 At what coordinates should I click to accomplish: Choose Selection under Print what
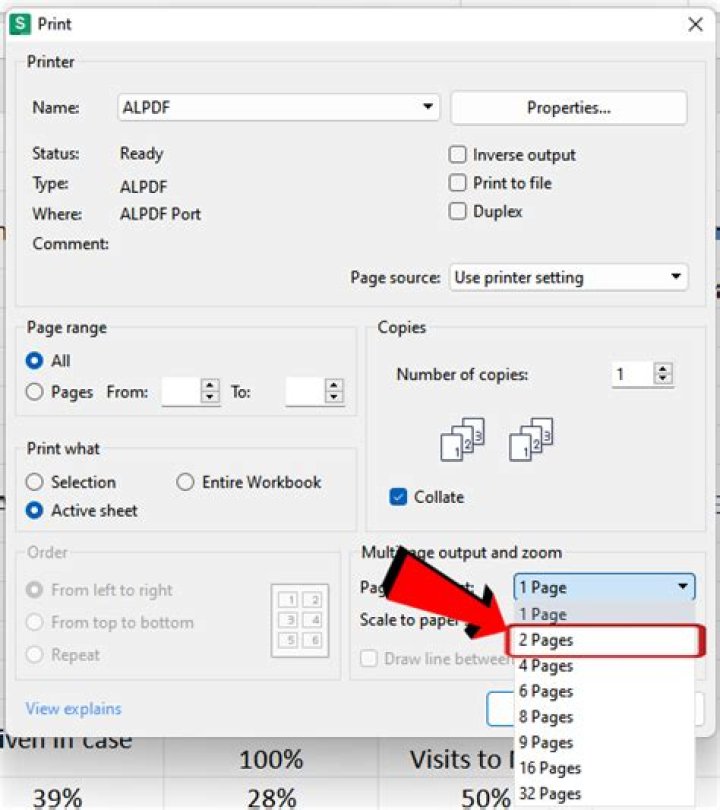click(x=35, y=482)
